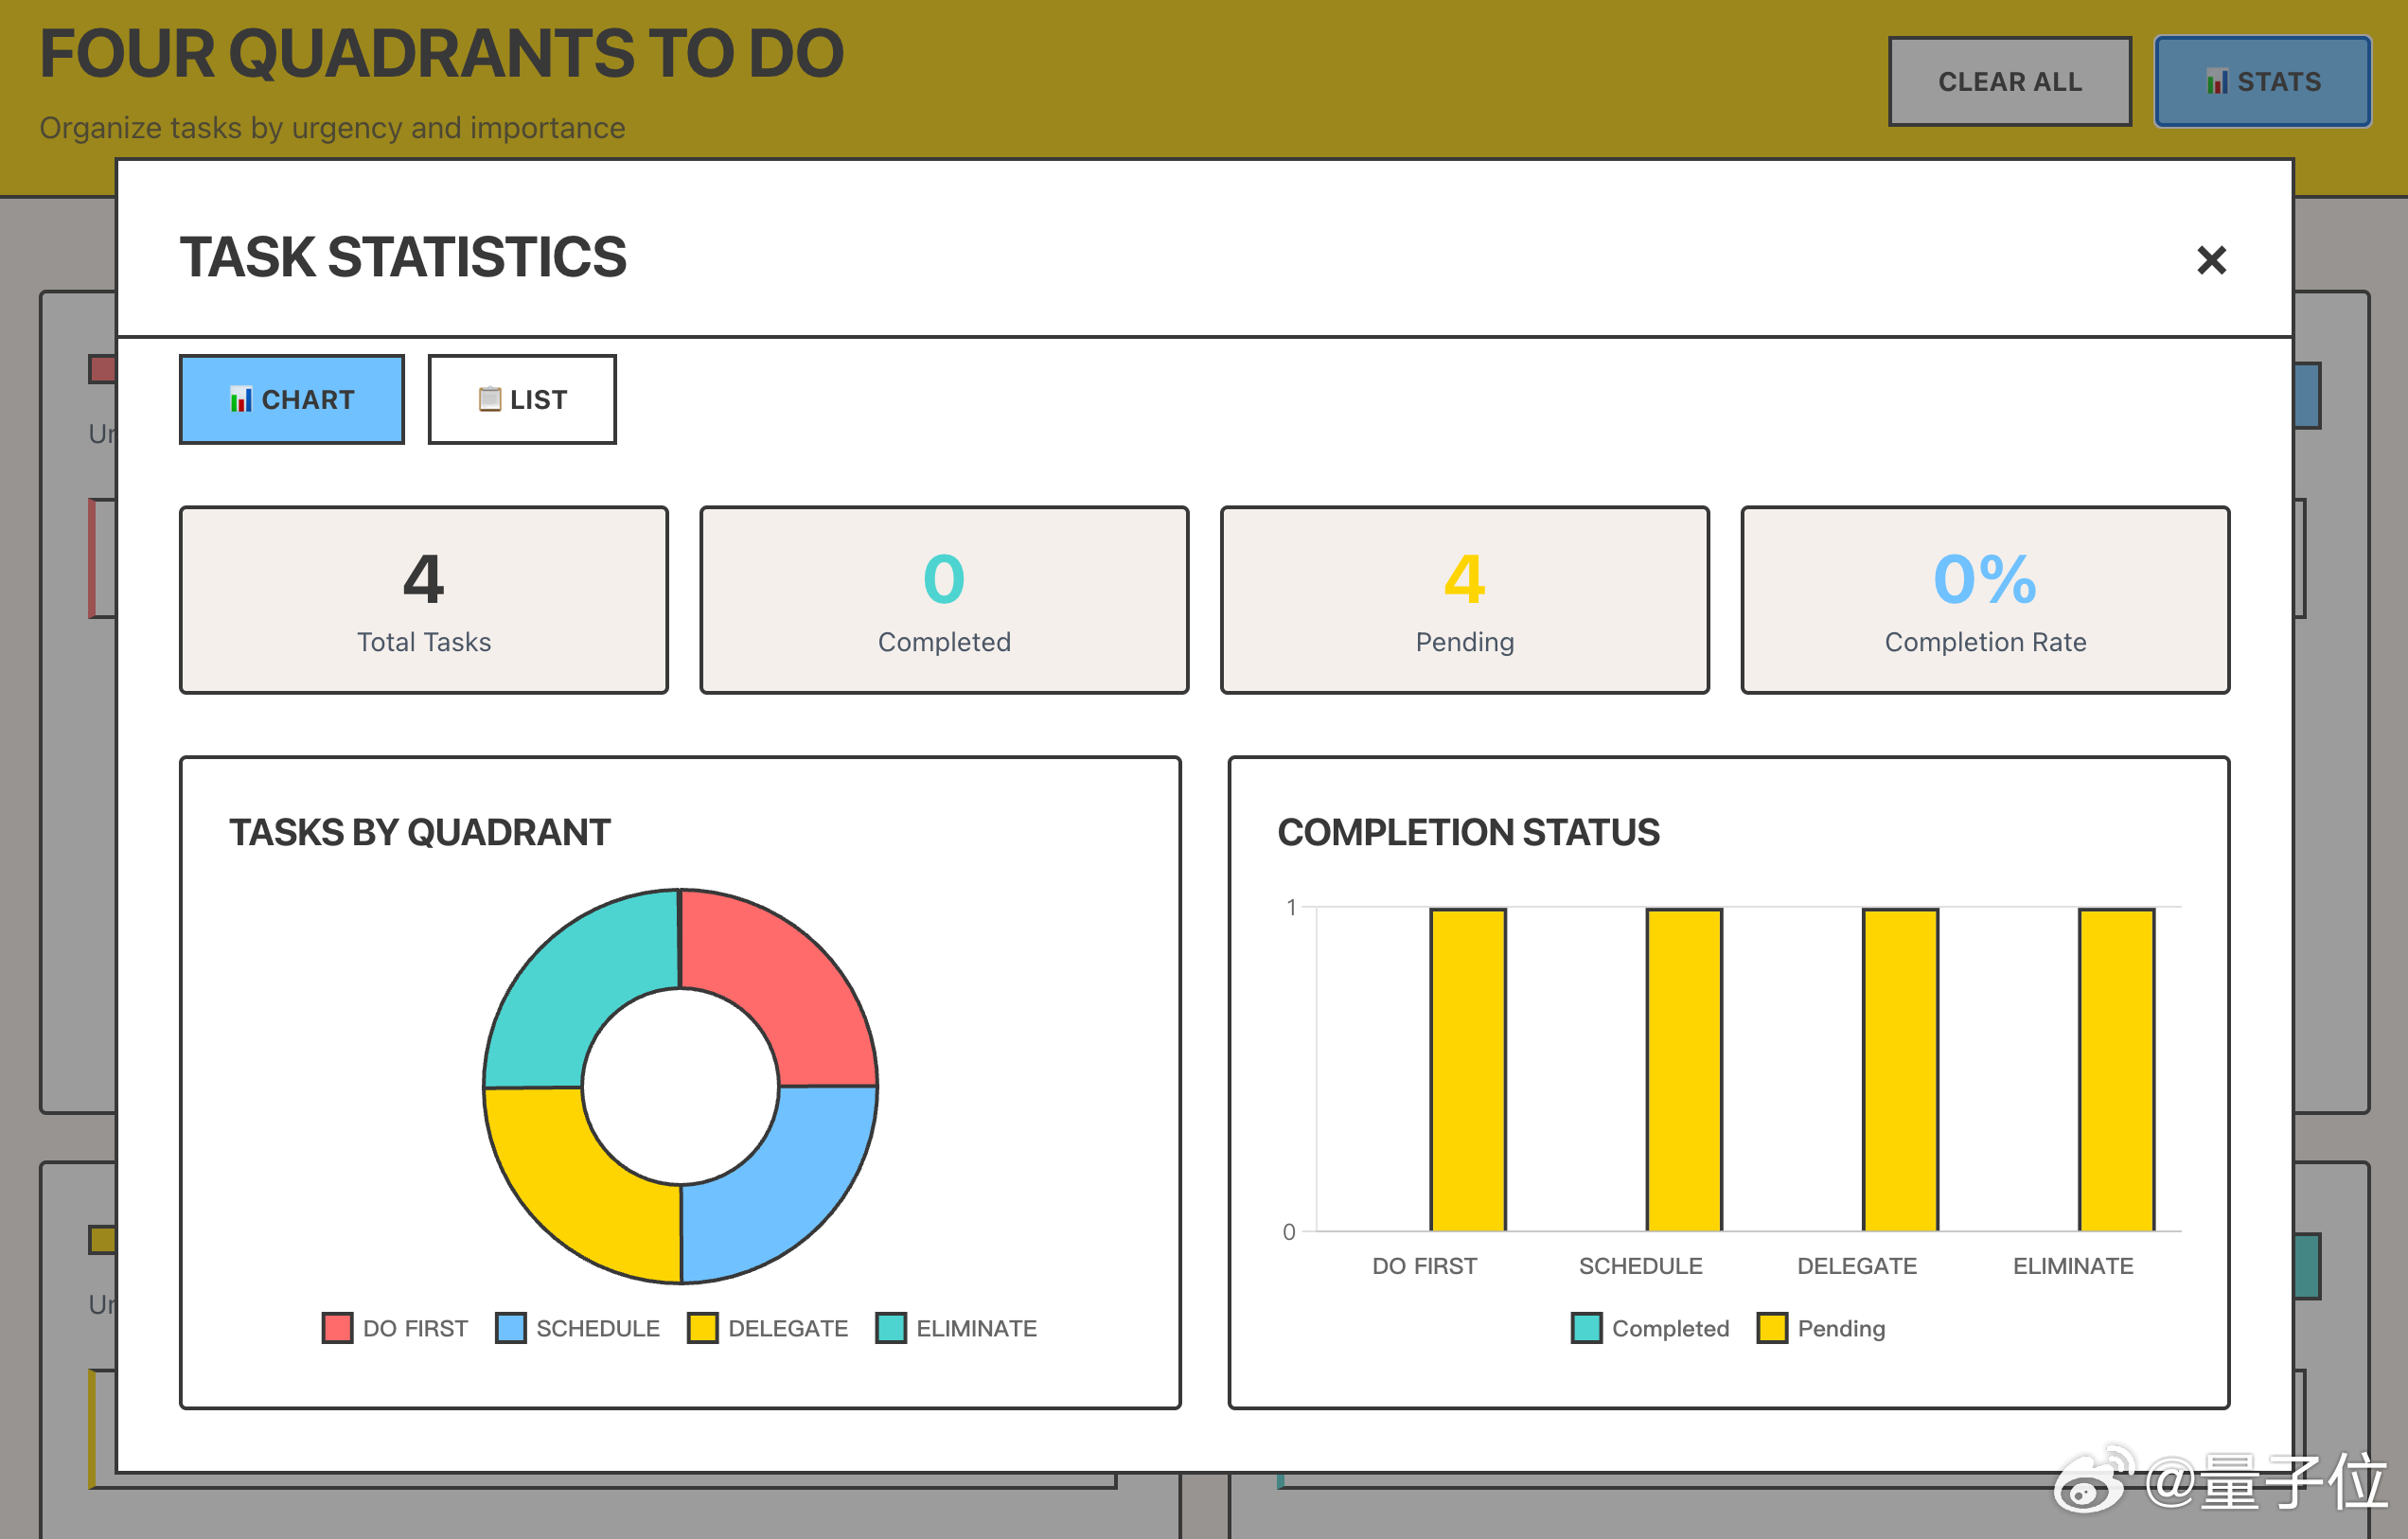Image resolution: width=2408 pixels, height=1539 pixels.
Task: Switch to the Chart tab
Action: pos(291,399)
